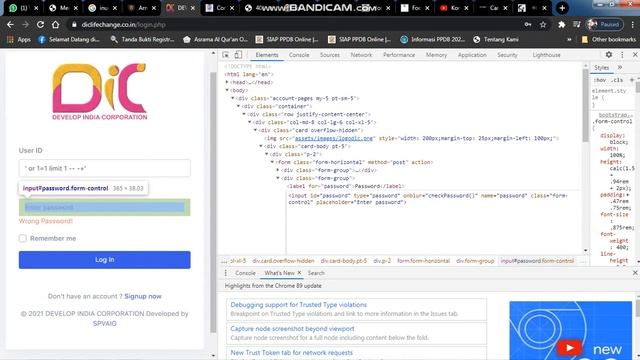This screenshot has width=640, height=360.
Task: Click the Enter password input field
Action: [104, 207]
